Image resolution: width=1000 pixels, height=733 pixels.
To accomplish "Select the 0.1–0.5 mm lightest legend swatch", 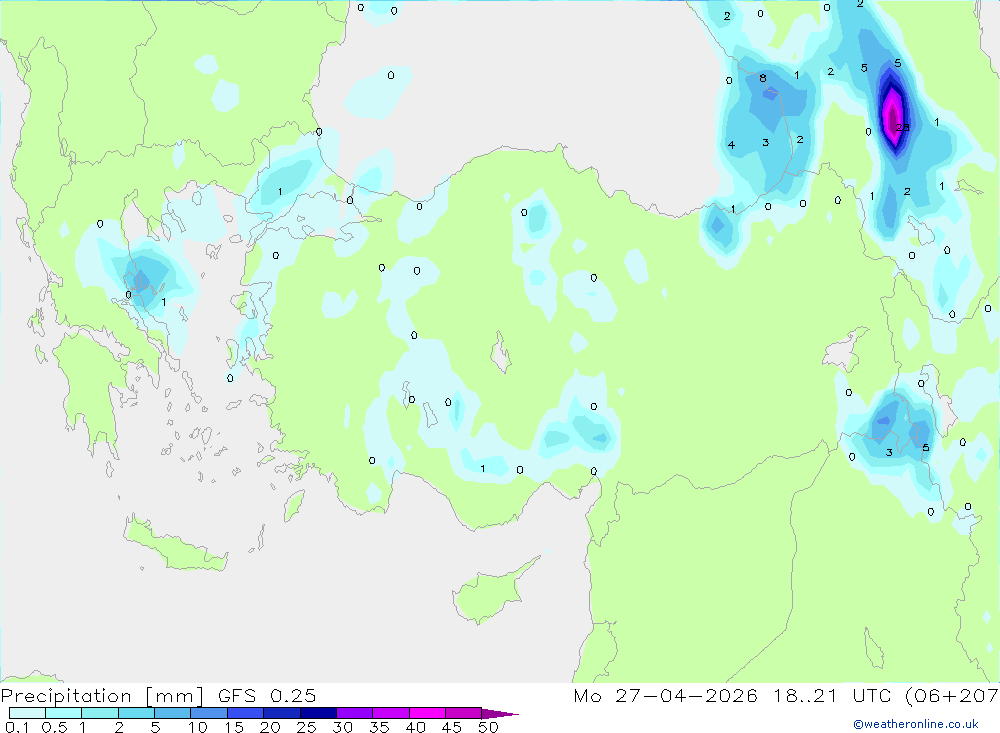I will [x=27, y=713].
